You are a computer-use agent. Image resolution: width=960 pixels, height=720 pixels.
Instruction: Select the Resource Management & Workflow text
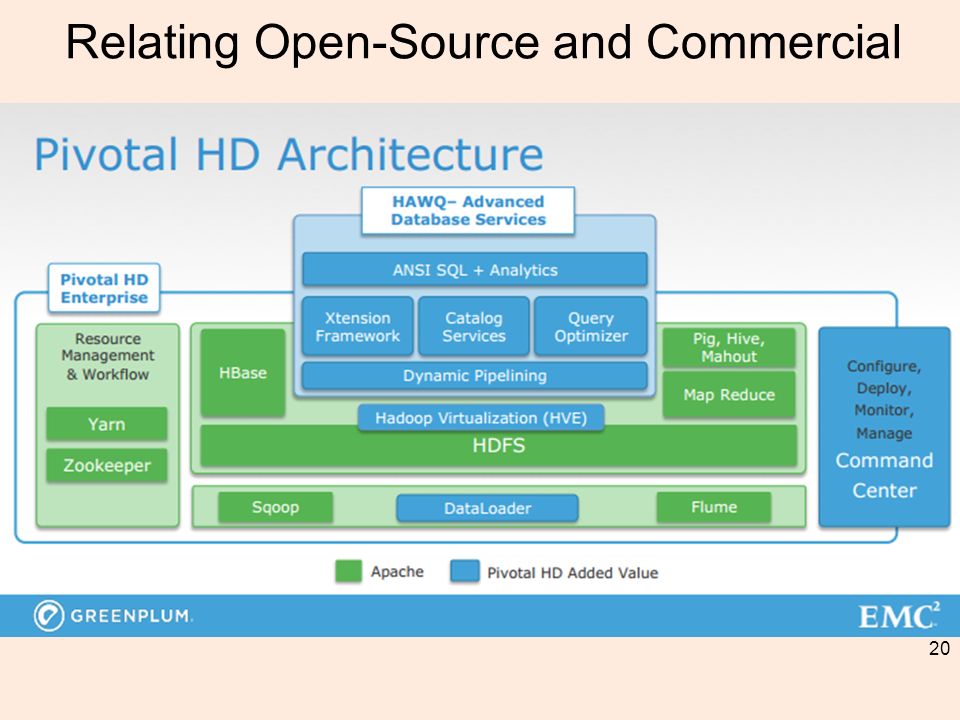[108, 356]
